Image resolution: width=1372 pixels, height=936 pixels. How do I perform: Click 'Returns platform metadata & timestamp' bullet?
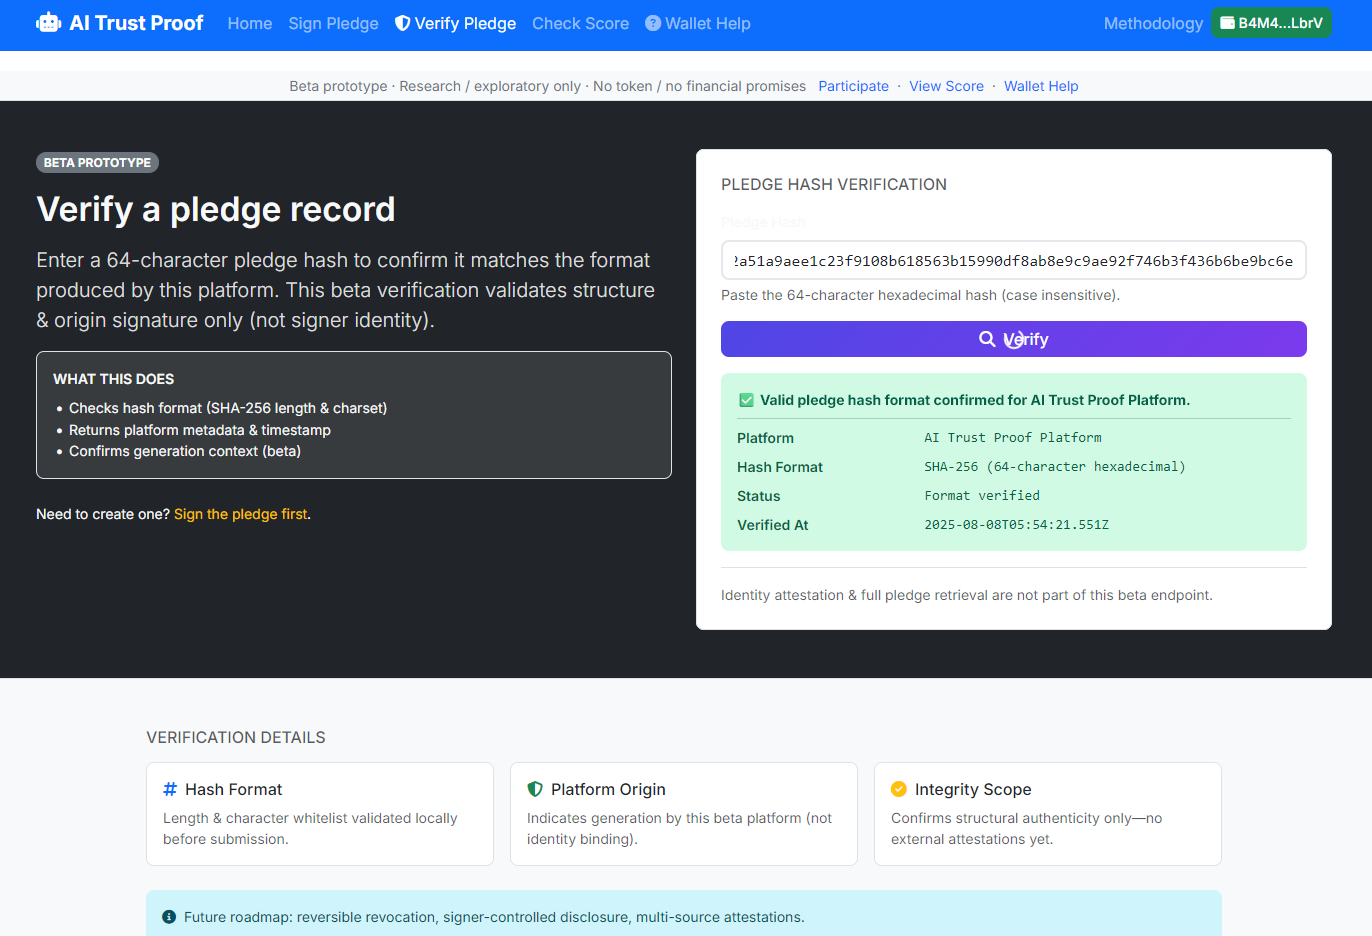coord(200,430)
